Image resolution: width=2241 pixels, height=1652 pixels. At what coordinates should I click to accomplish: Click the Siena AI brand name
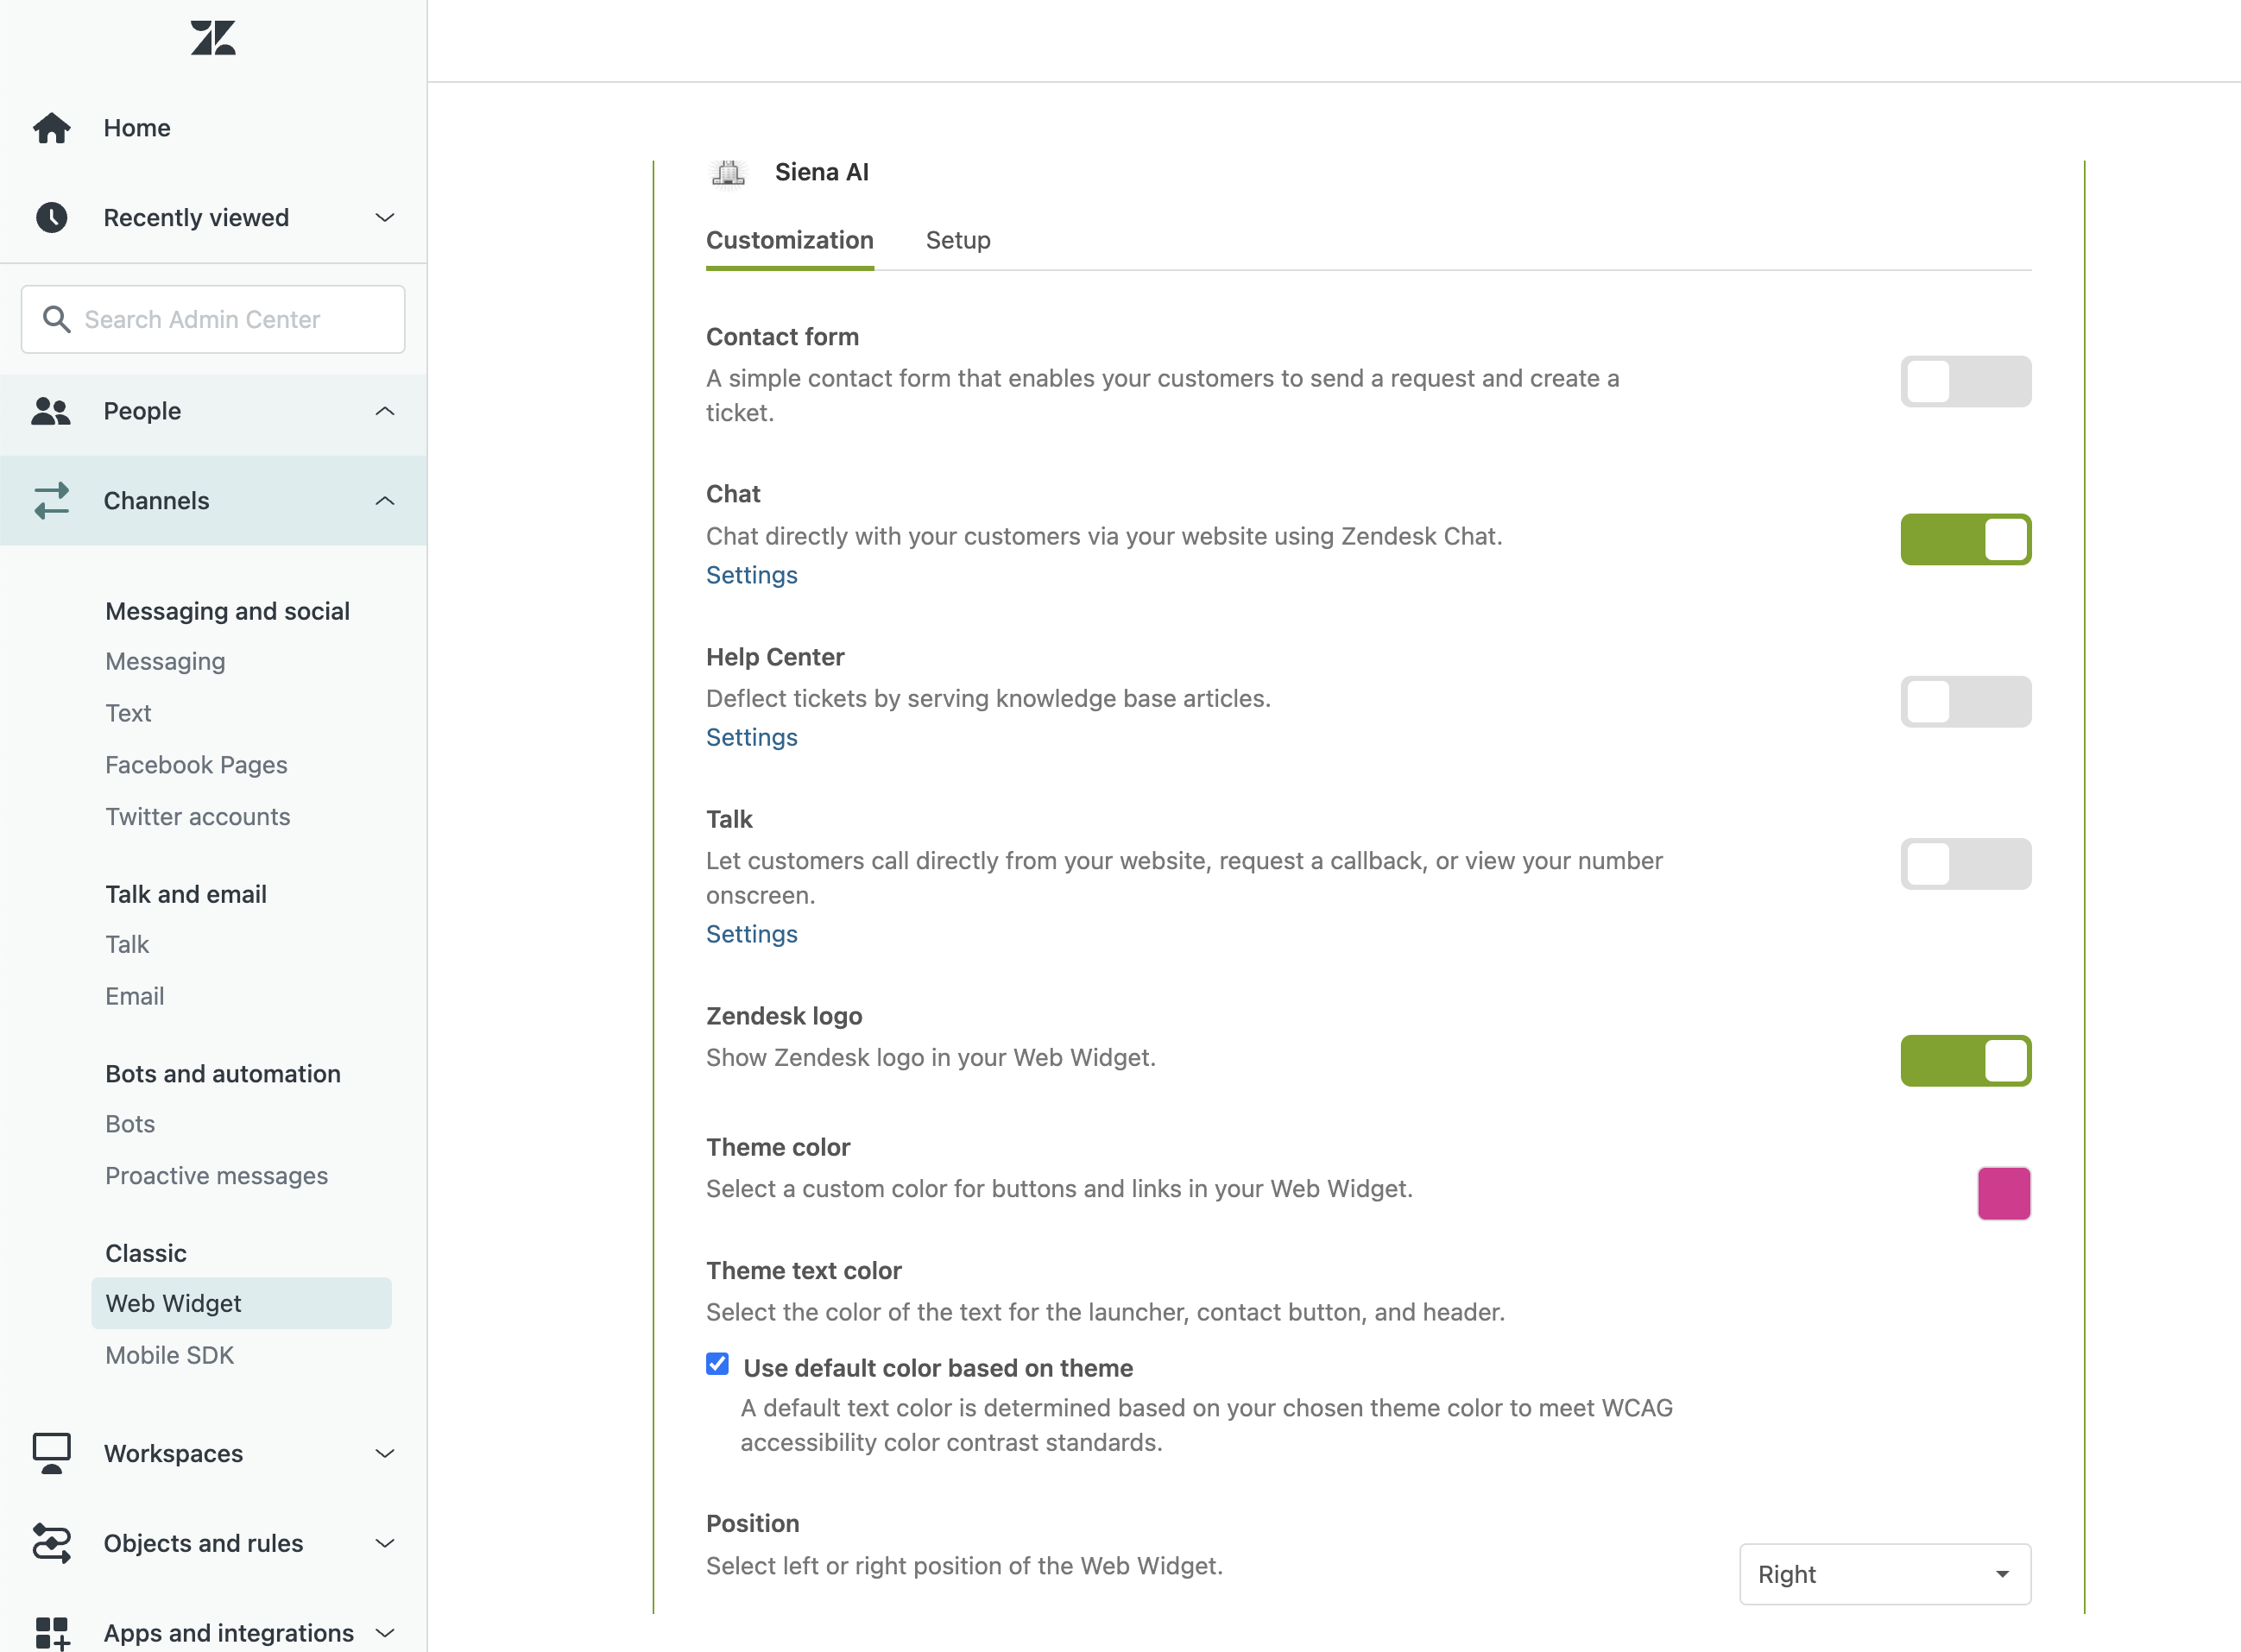(822, 172)
